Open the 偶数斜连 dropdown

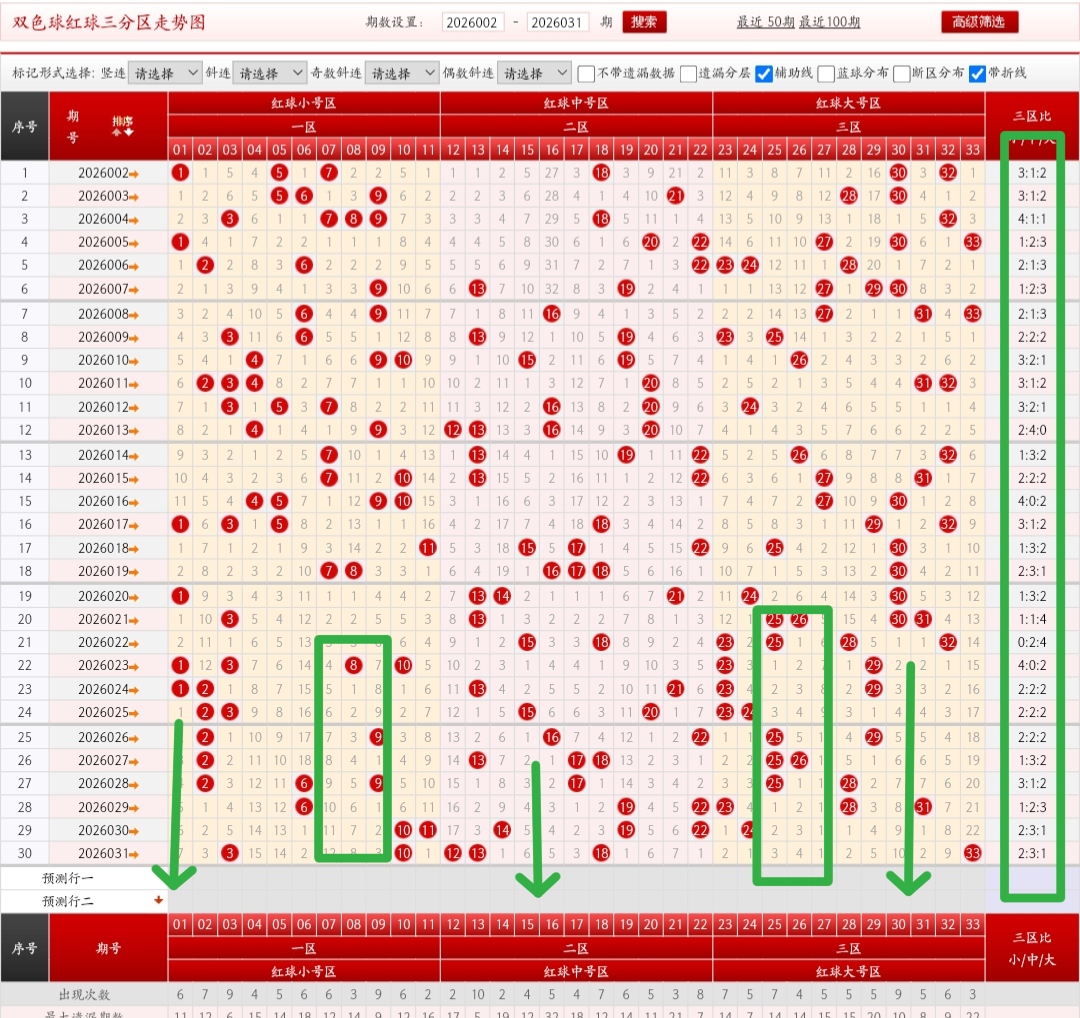pos(534,73)
